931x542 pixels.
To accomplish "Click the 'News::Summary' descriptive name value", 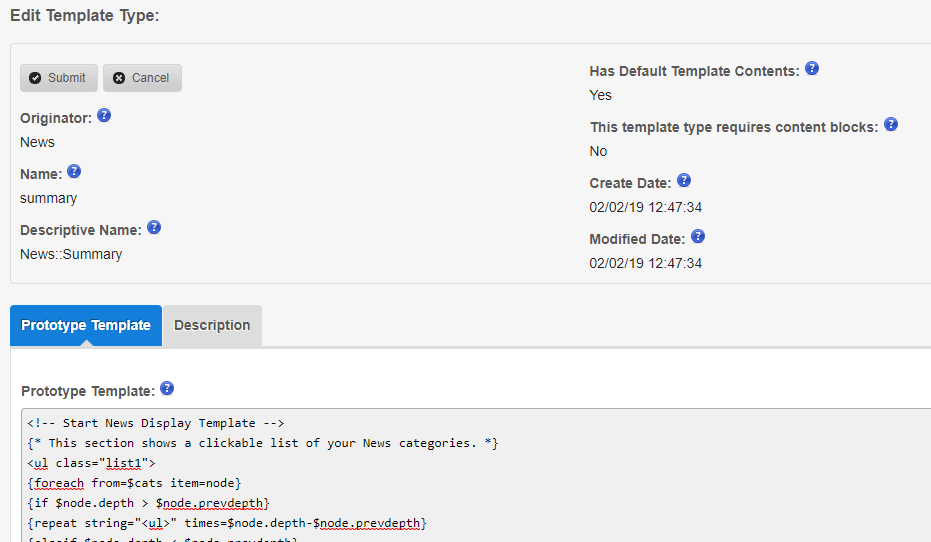I will click(71, 254).
